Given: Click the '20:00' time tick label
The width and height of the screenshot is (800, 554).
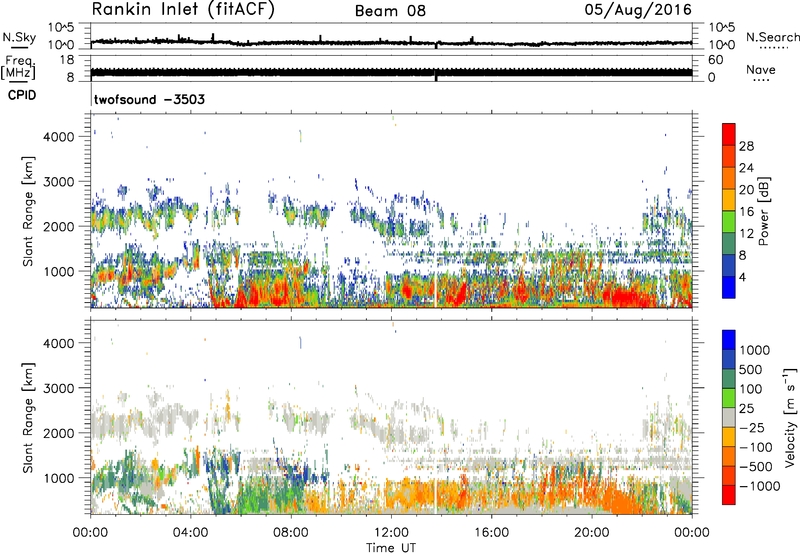Looking at the screenshot, I should tap(591, 533).
